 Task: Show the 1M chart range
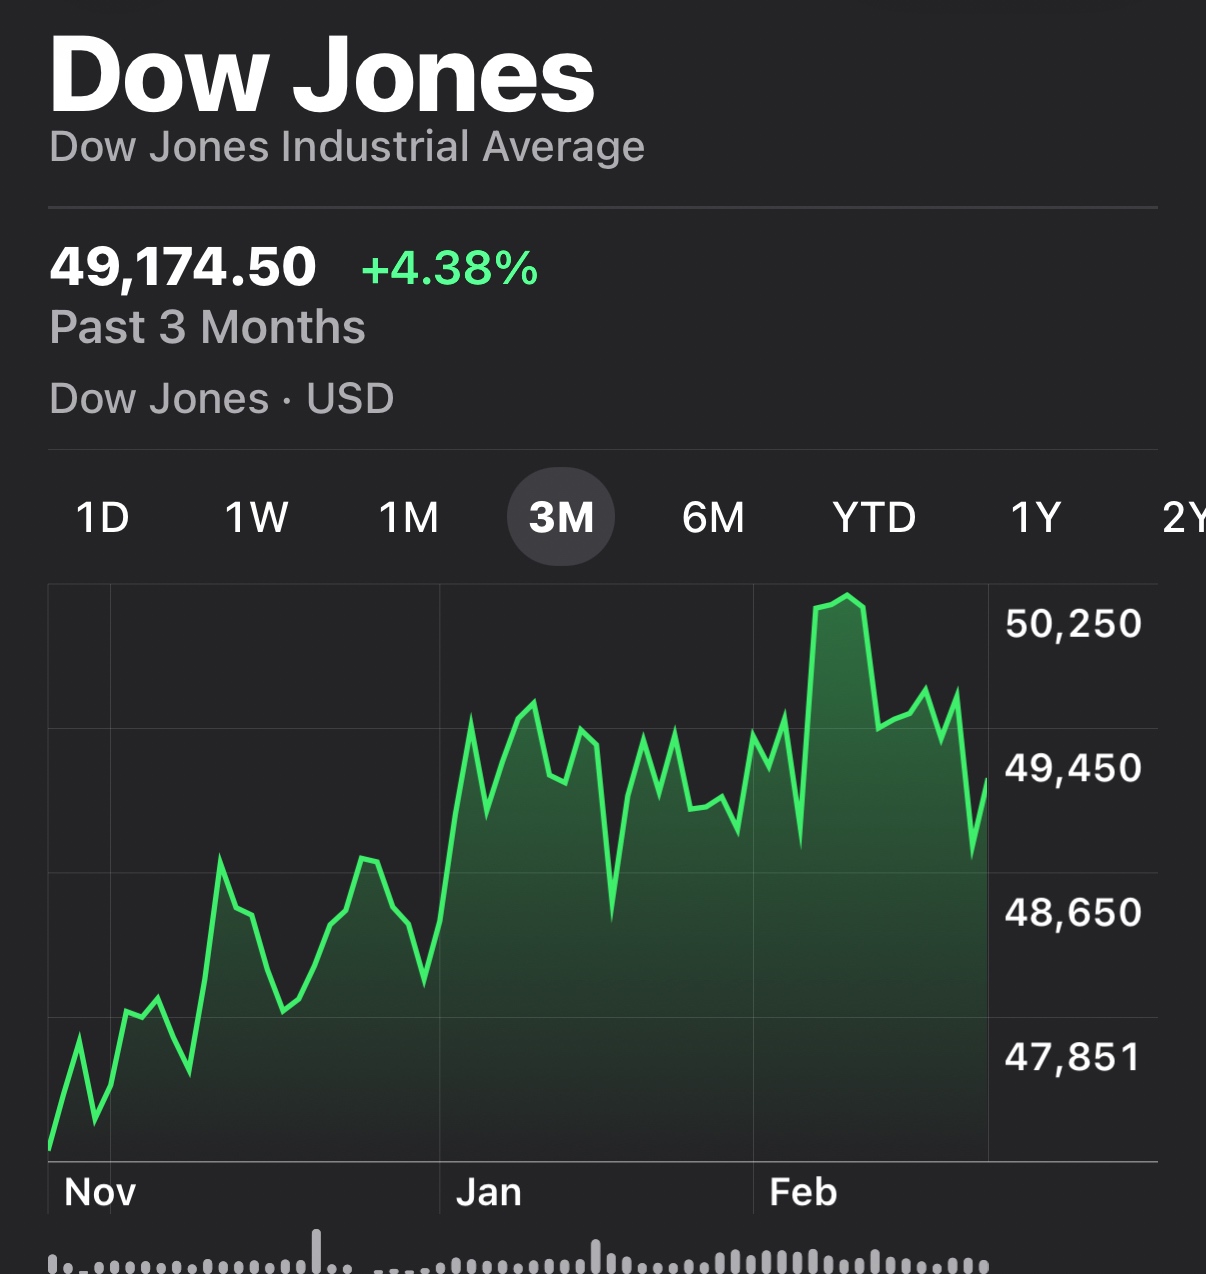point(409,518)
